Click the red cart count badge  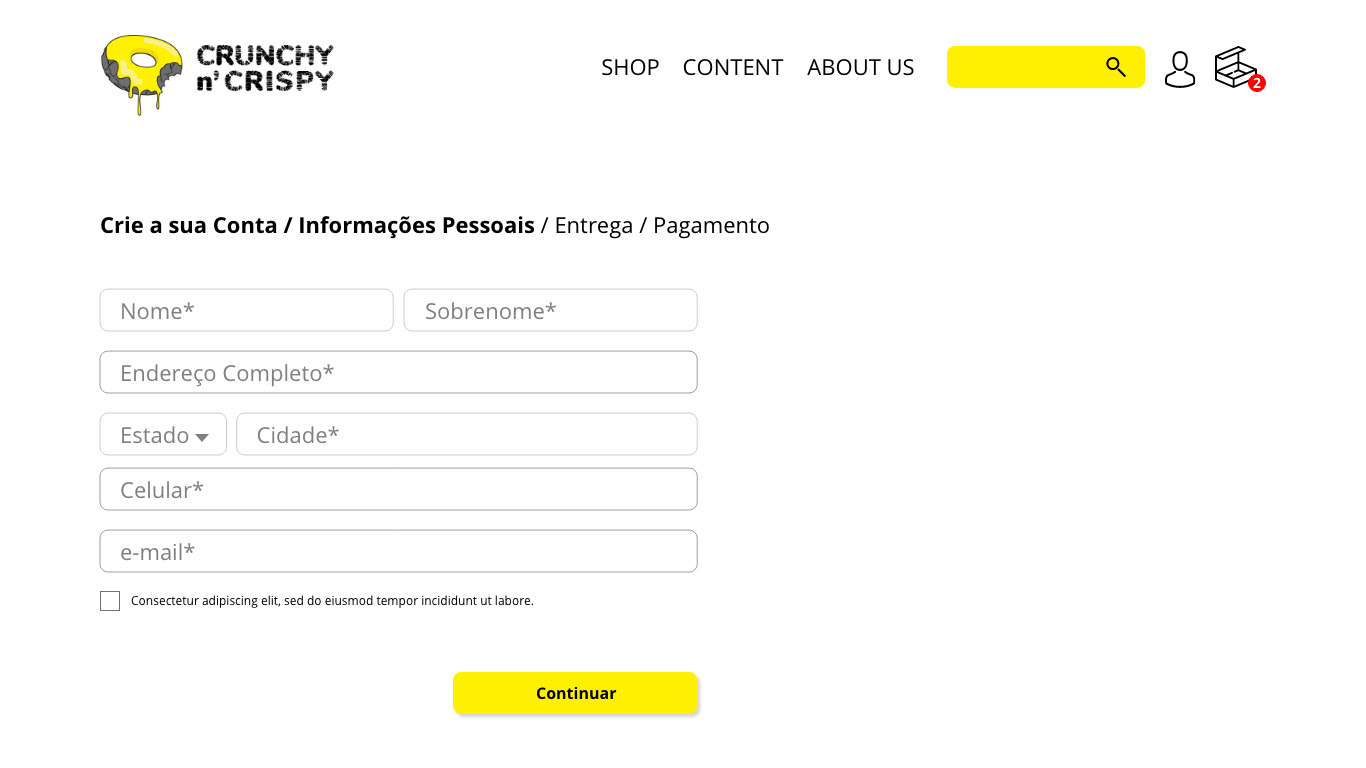[1257, 83]
